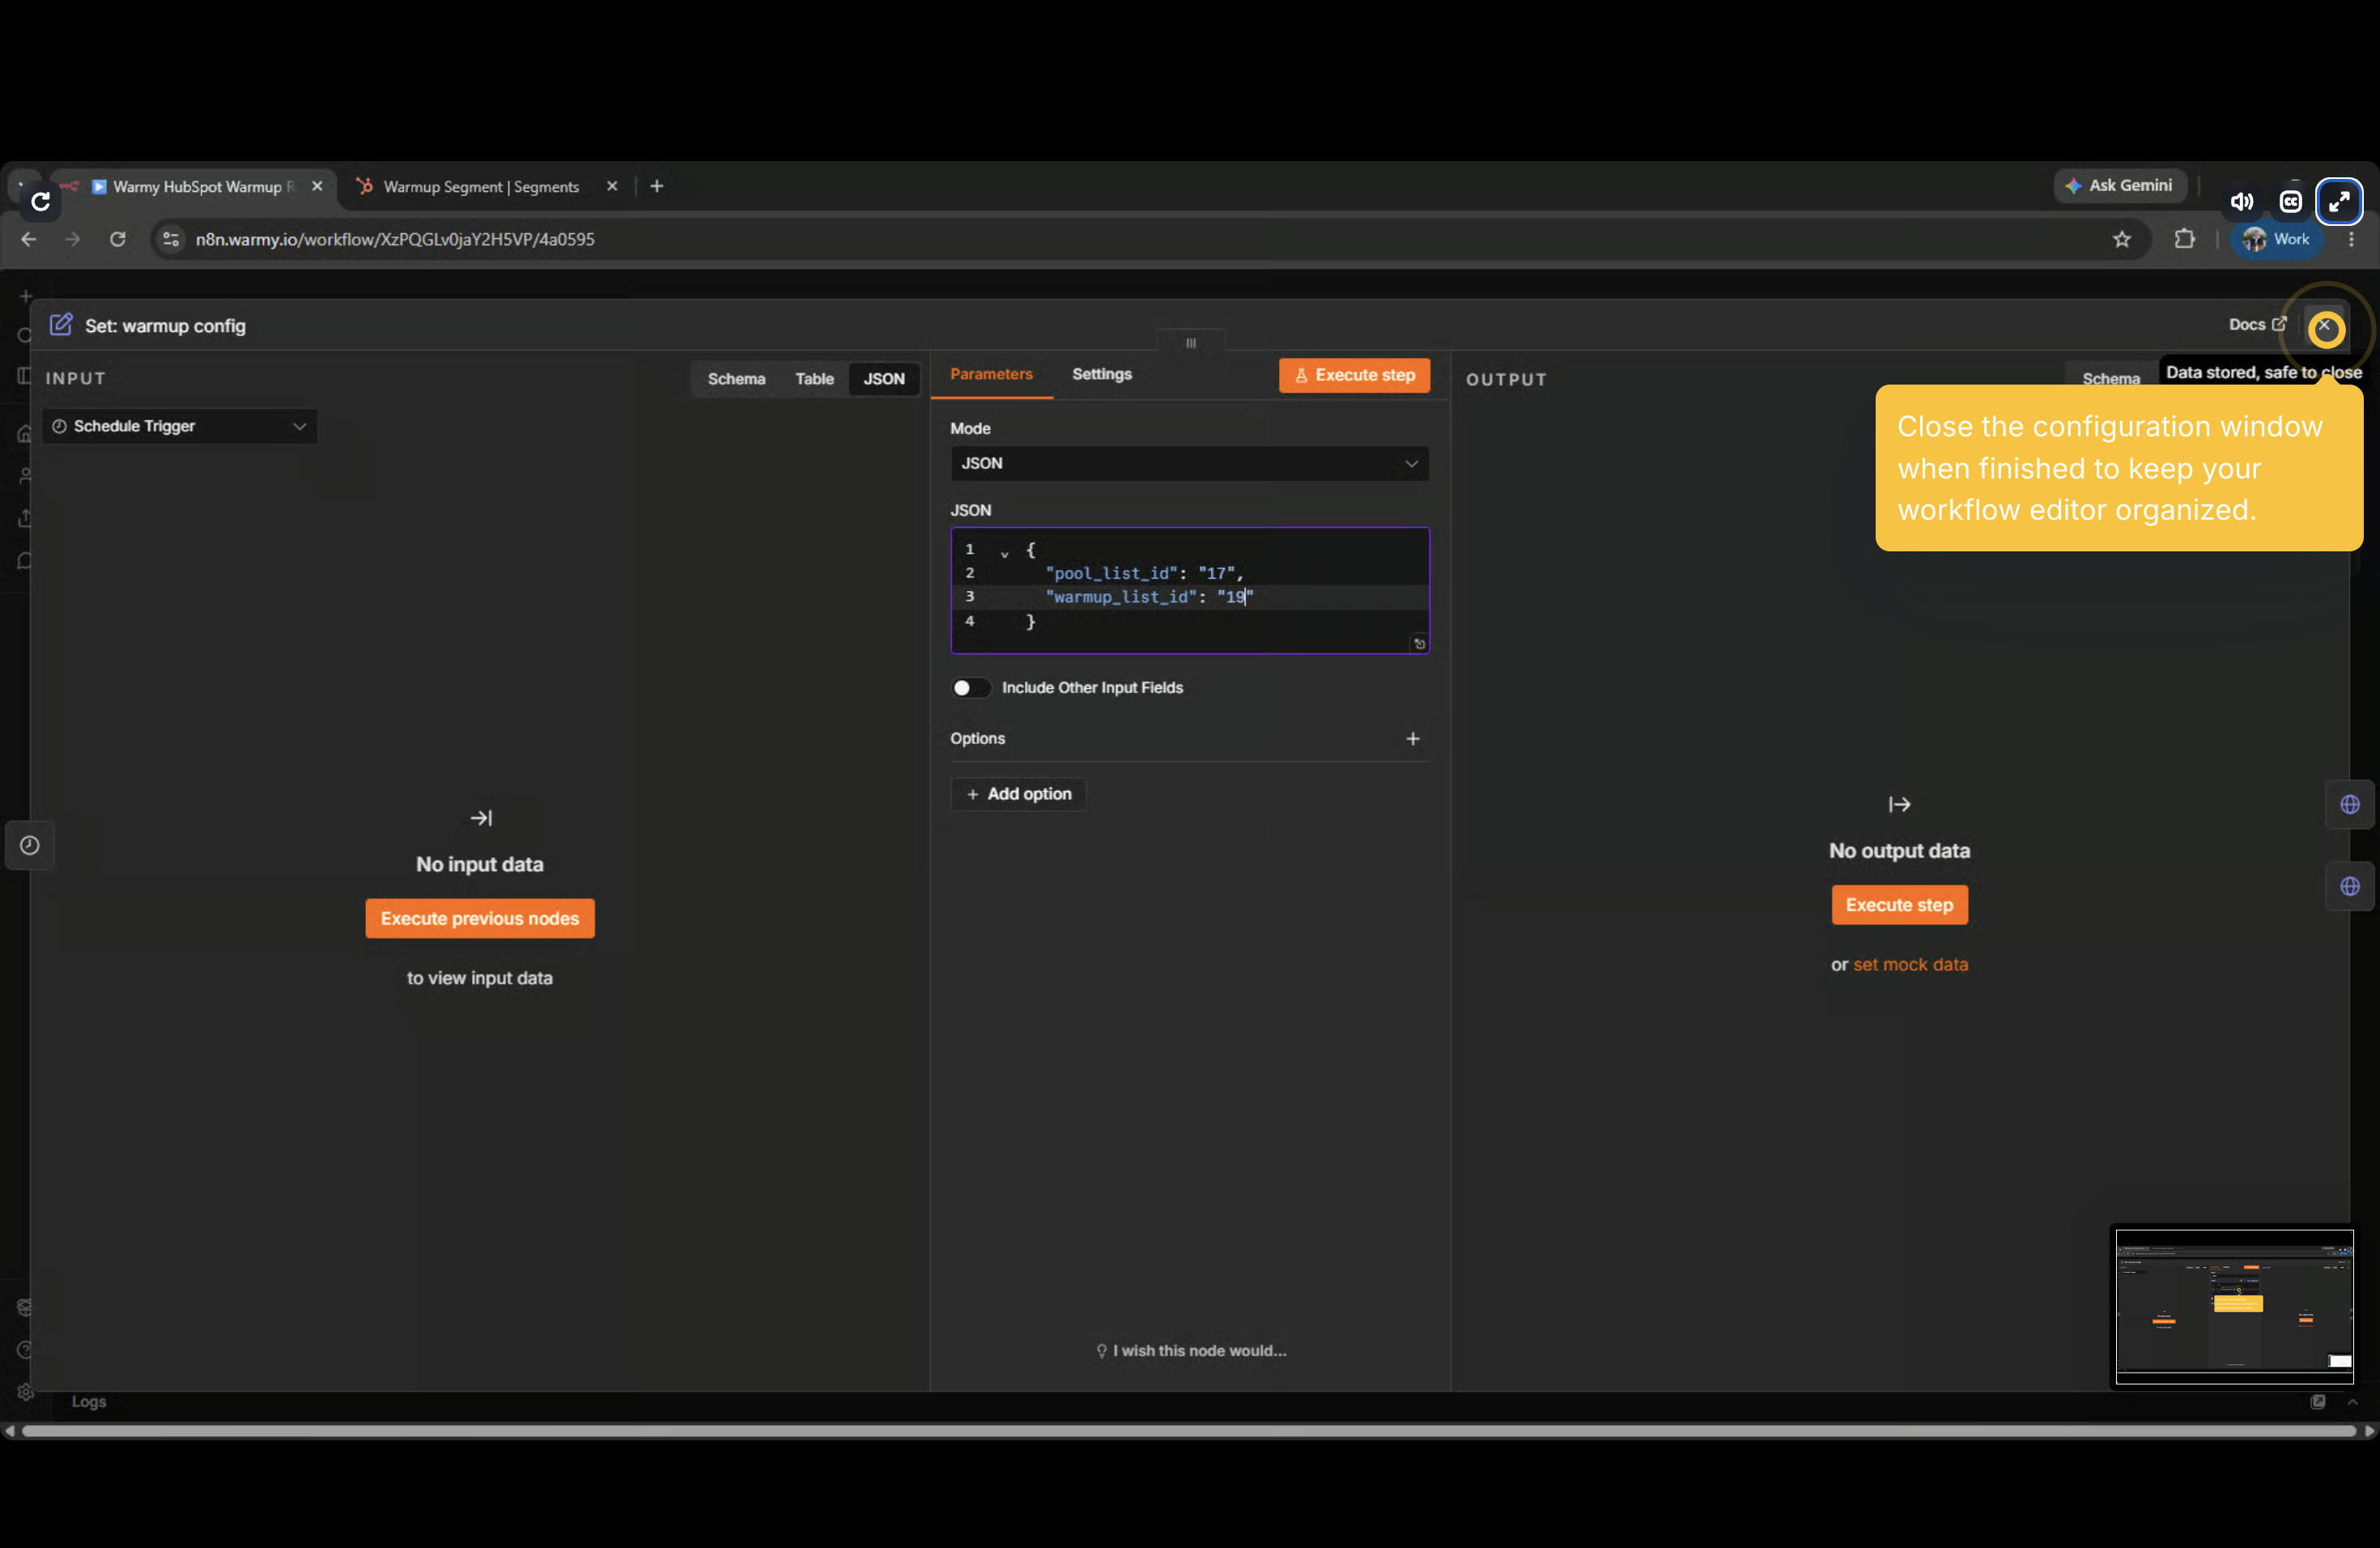This screenshot has width=2380, height=1548.
Task: Click the pool_list_id line in JSON
Action: pyautogui.click(x=1144, y=573)
